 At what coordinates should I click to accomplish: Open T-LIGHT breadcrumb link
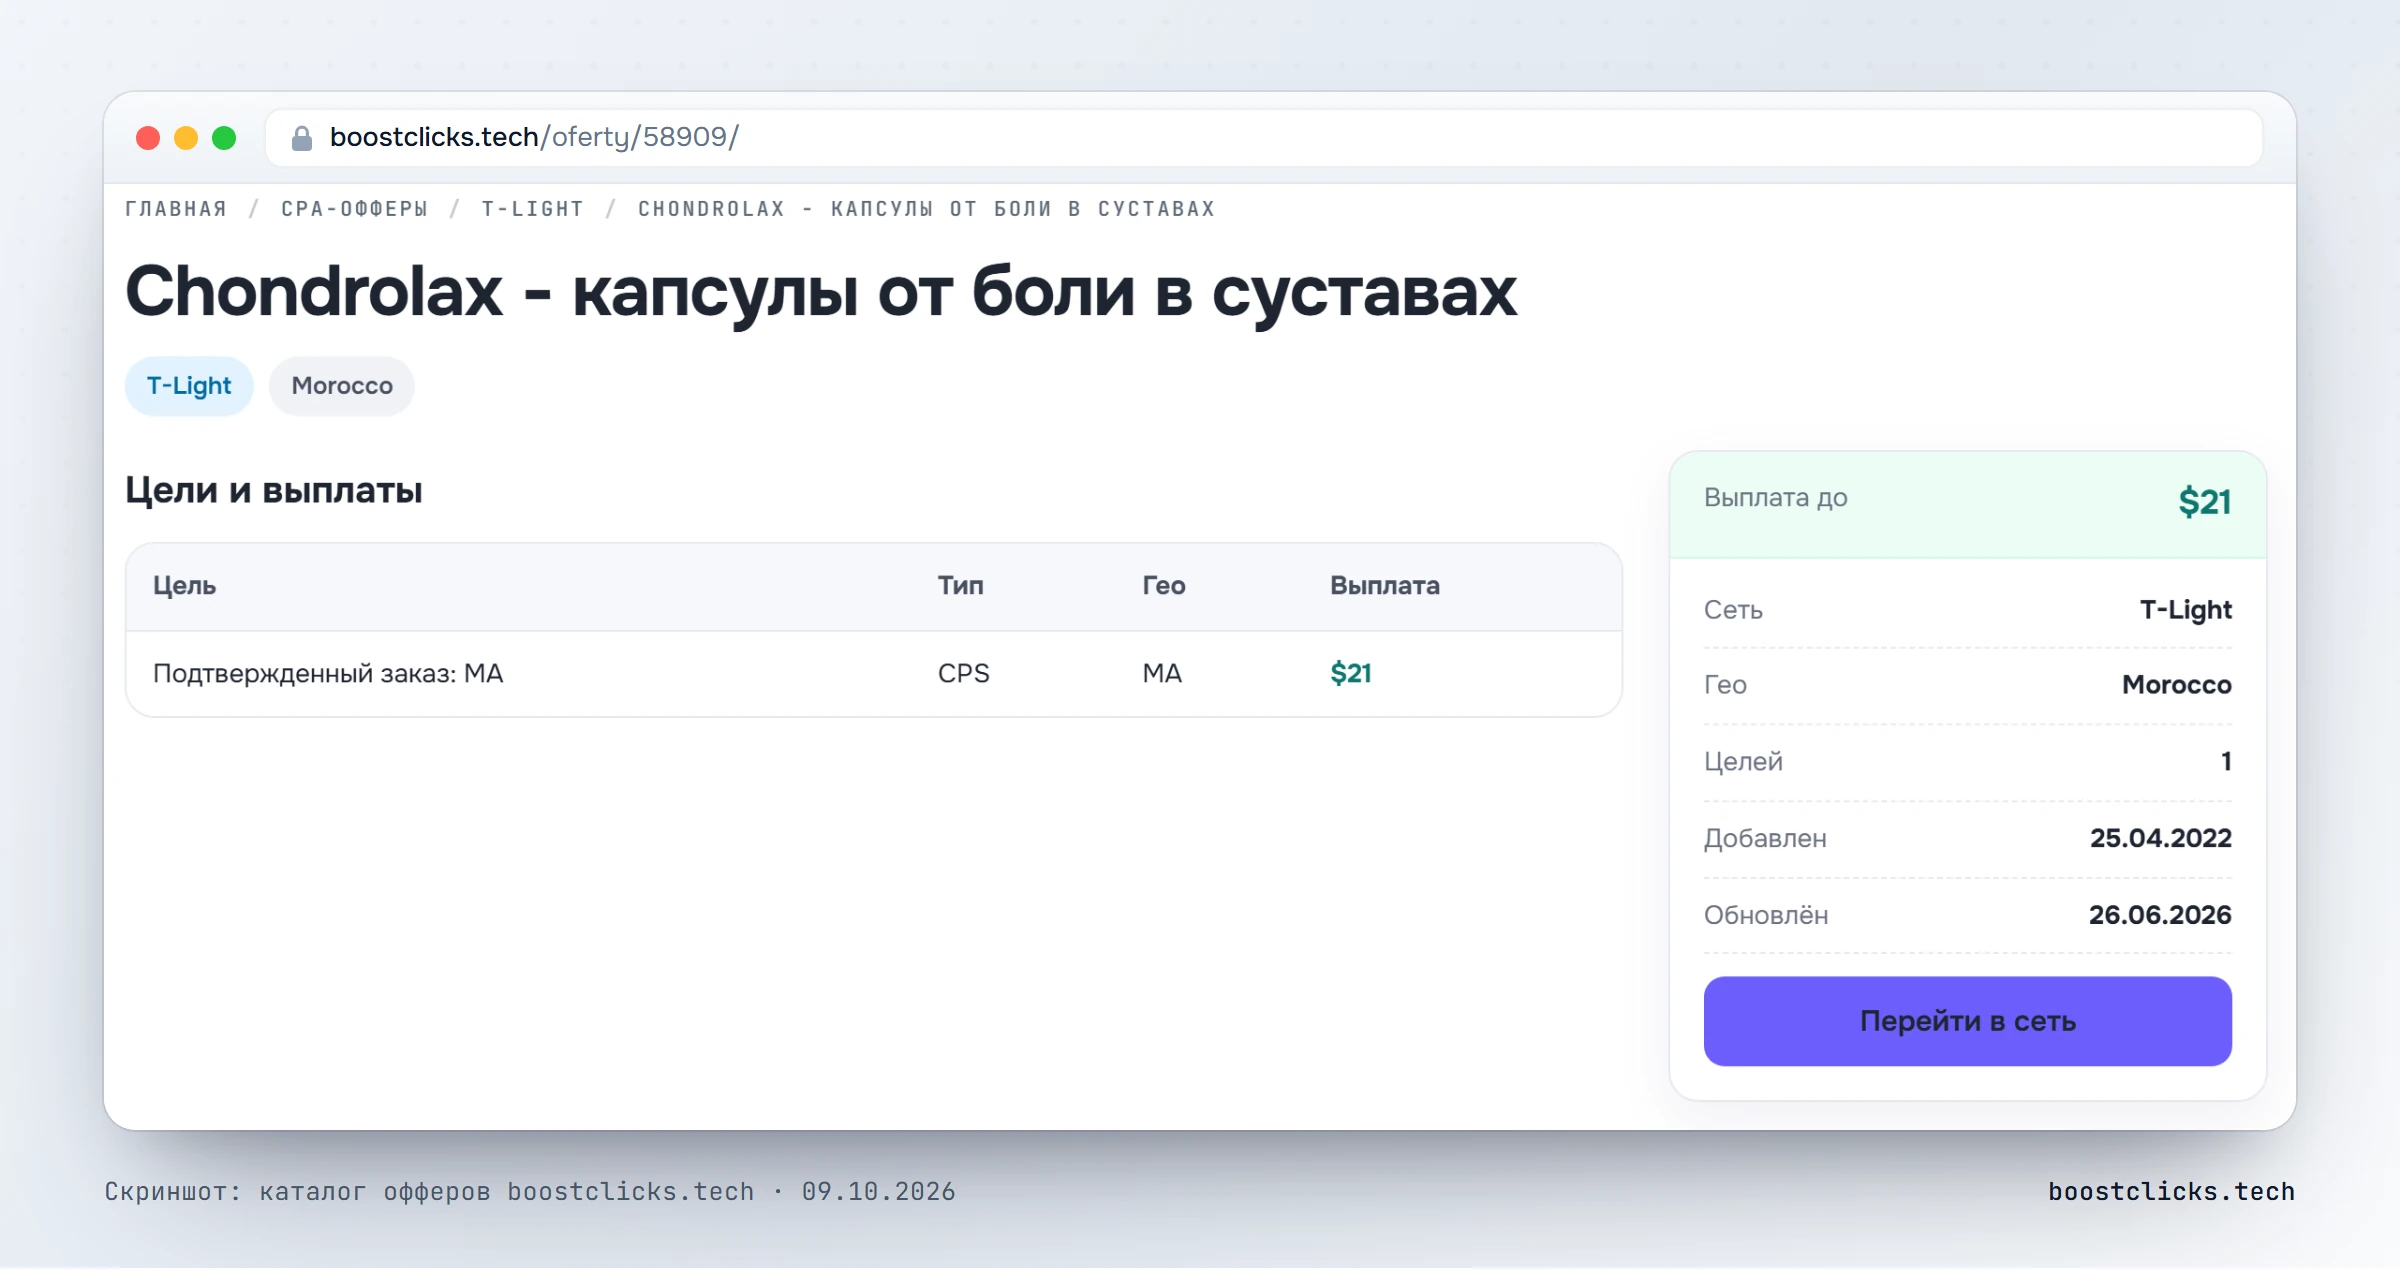pyautogui.click(x=532, y=209)
